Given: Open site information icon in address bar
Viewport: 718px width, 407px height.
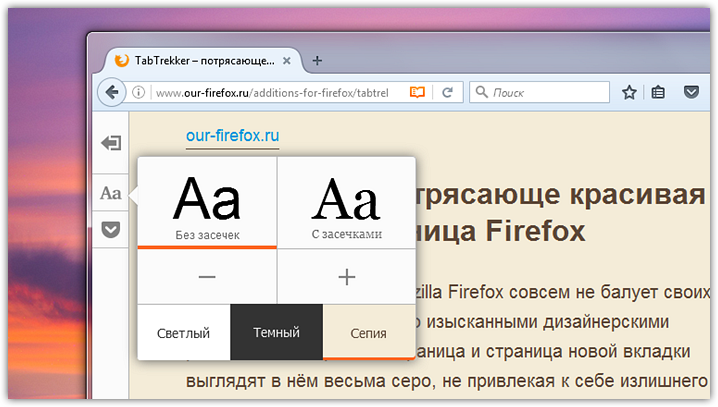Looking at the screenshot, I should point(138,92).
